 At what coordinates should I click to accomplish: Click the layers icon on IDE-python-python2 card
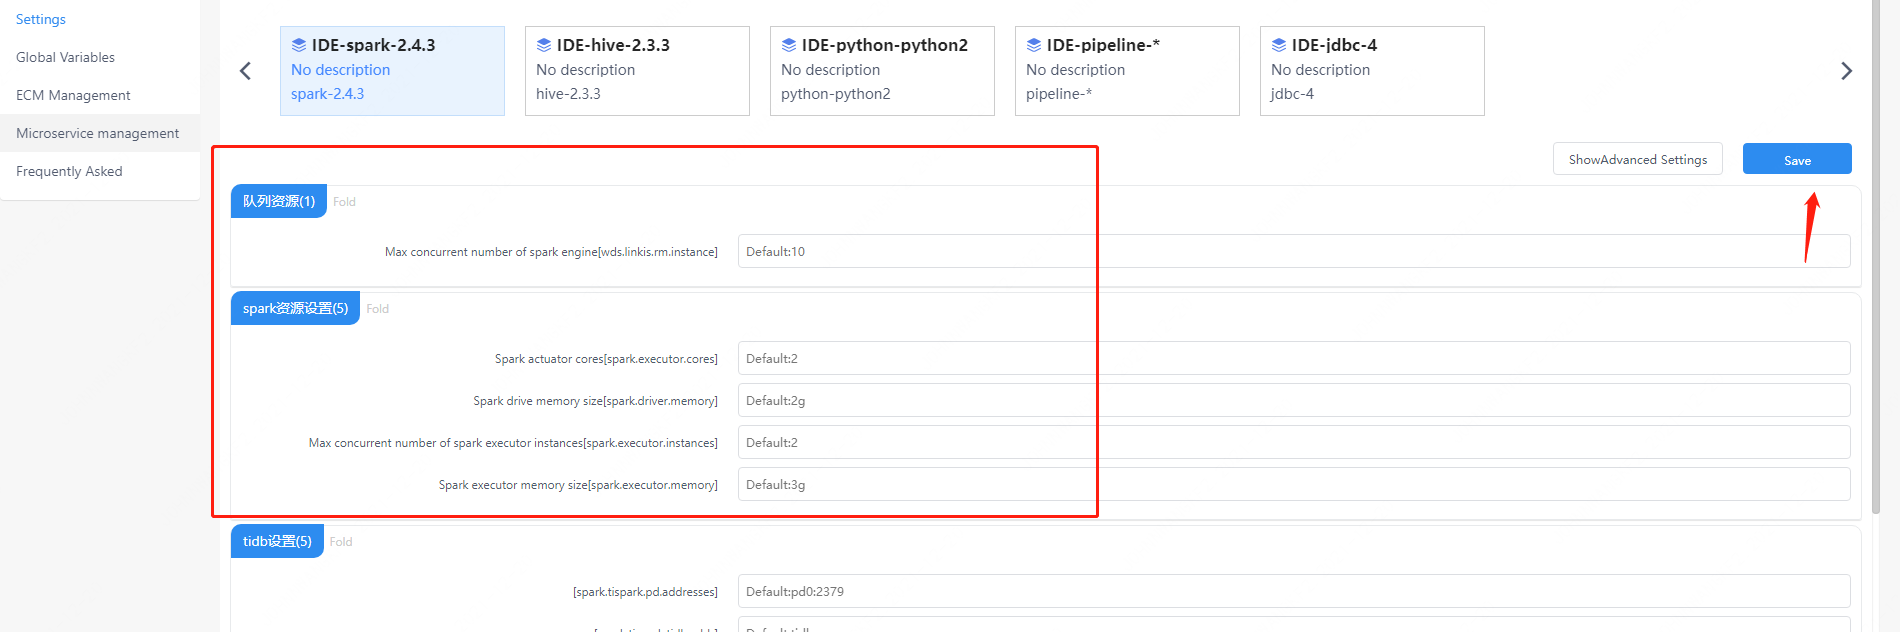(788, 45)
